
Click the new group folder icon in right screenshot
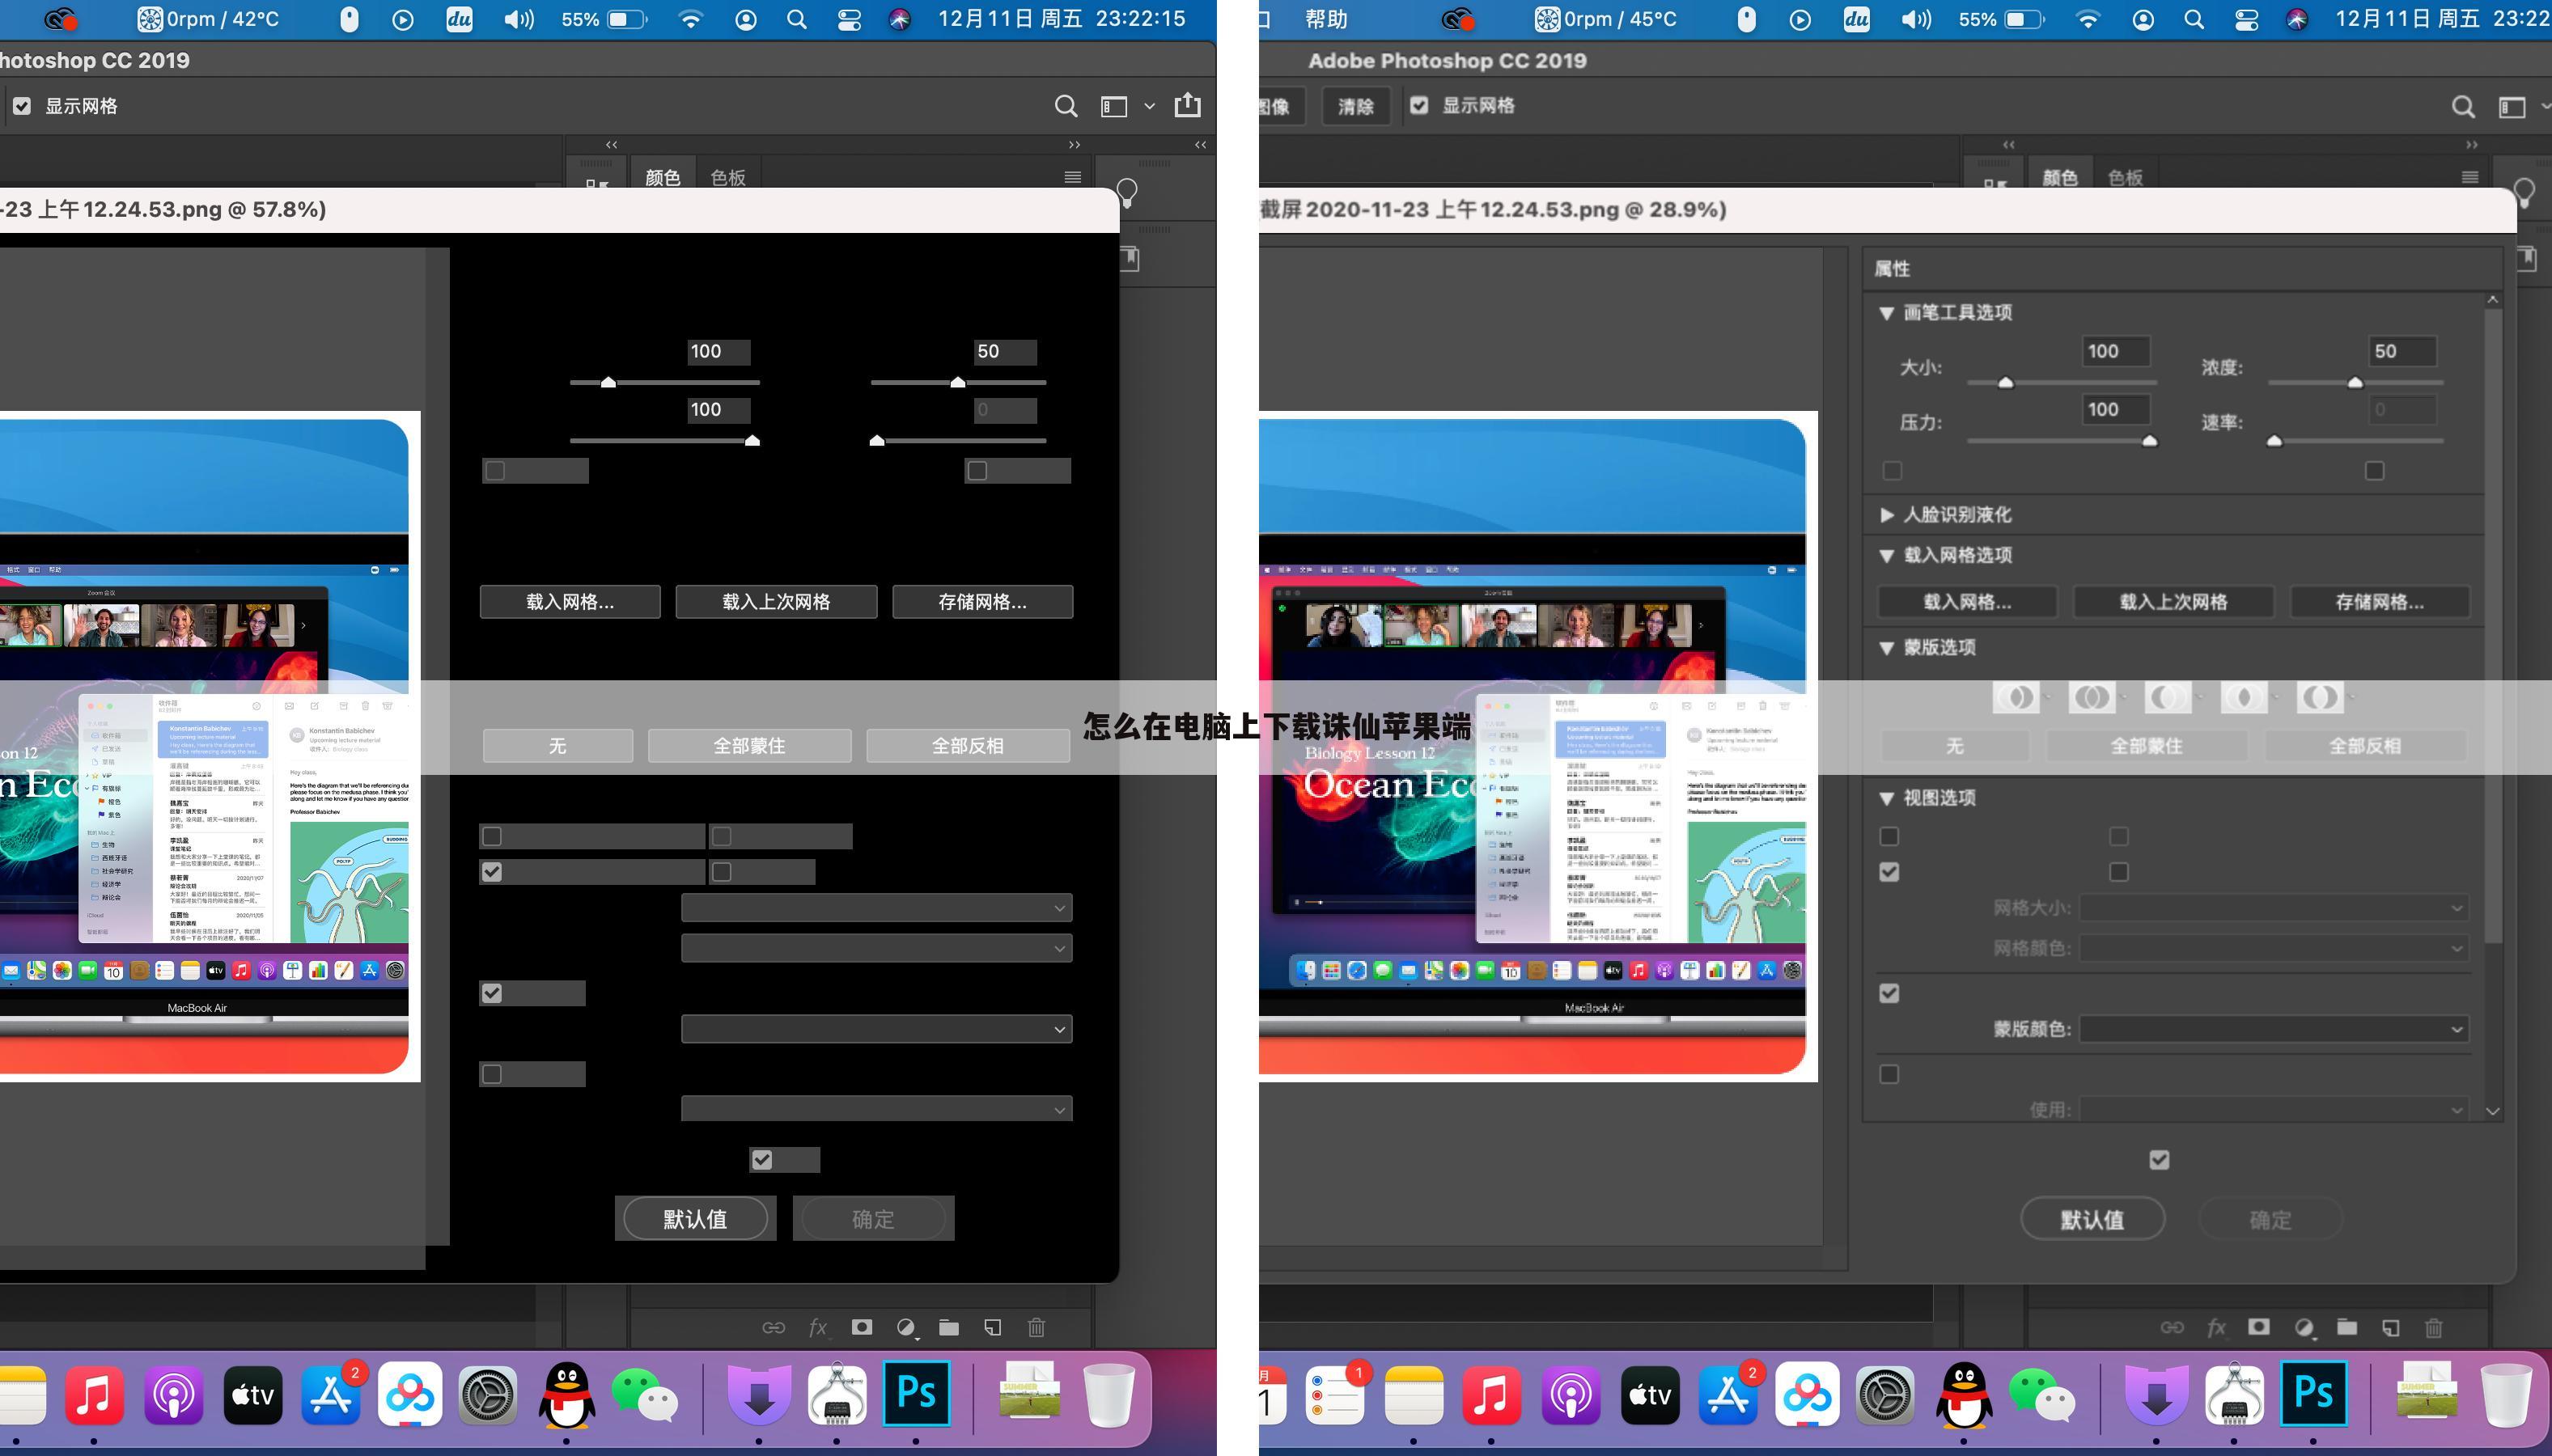coord(2347,1327)
